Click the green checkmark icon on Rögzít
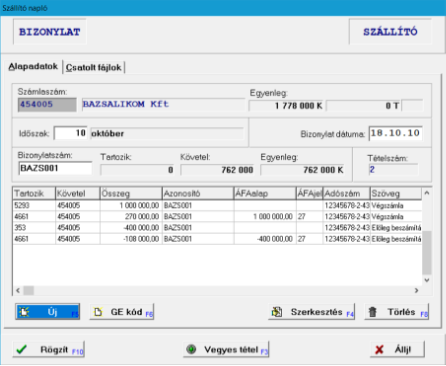This screenshot has width=446, height=366. (x=22, y=349)
